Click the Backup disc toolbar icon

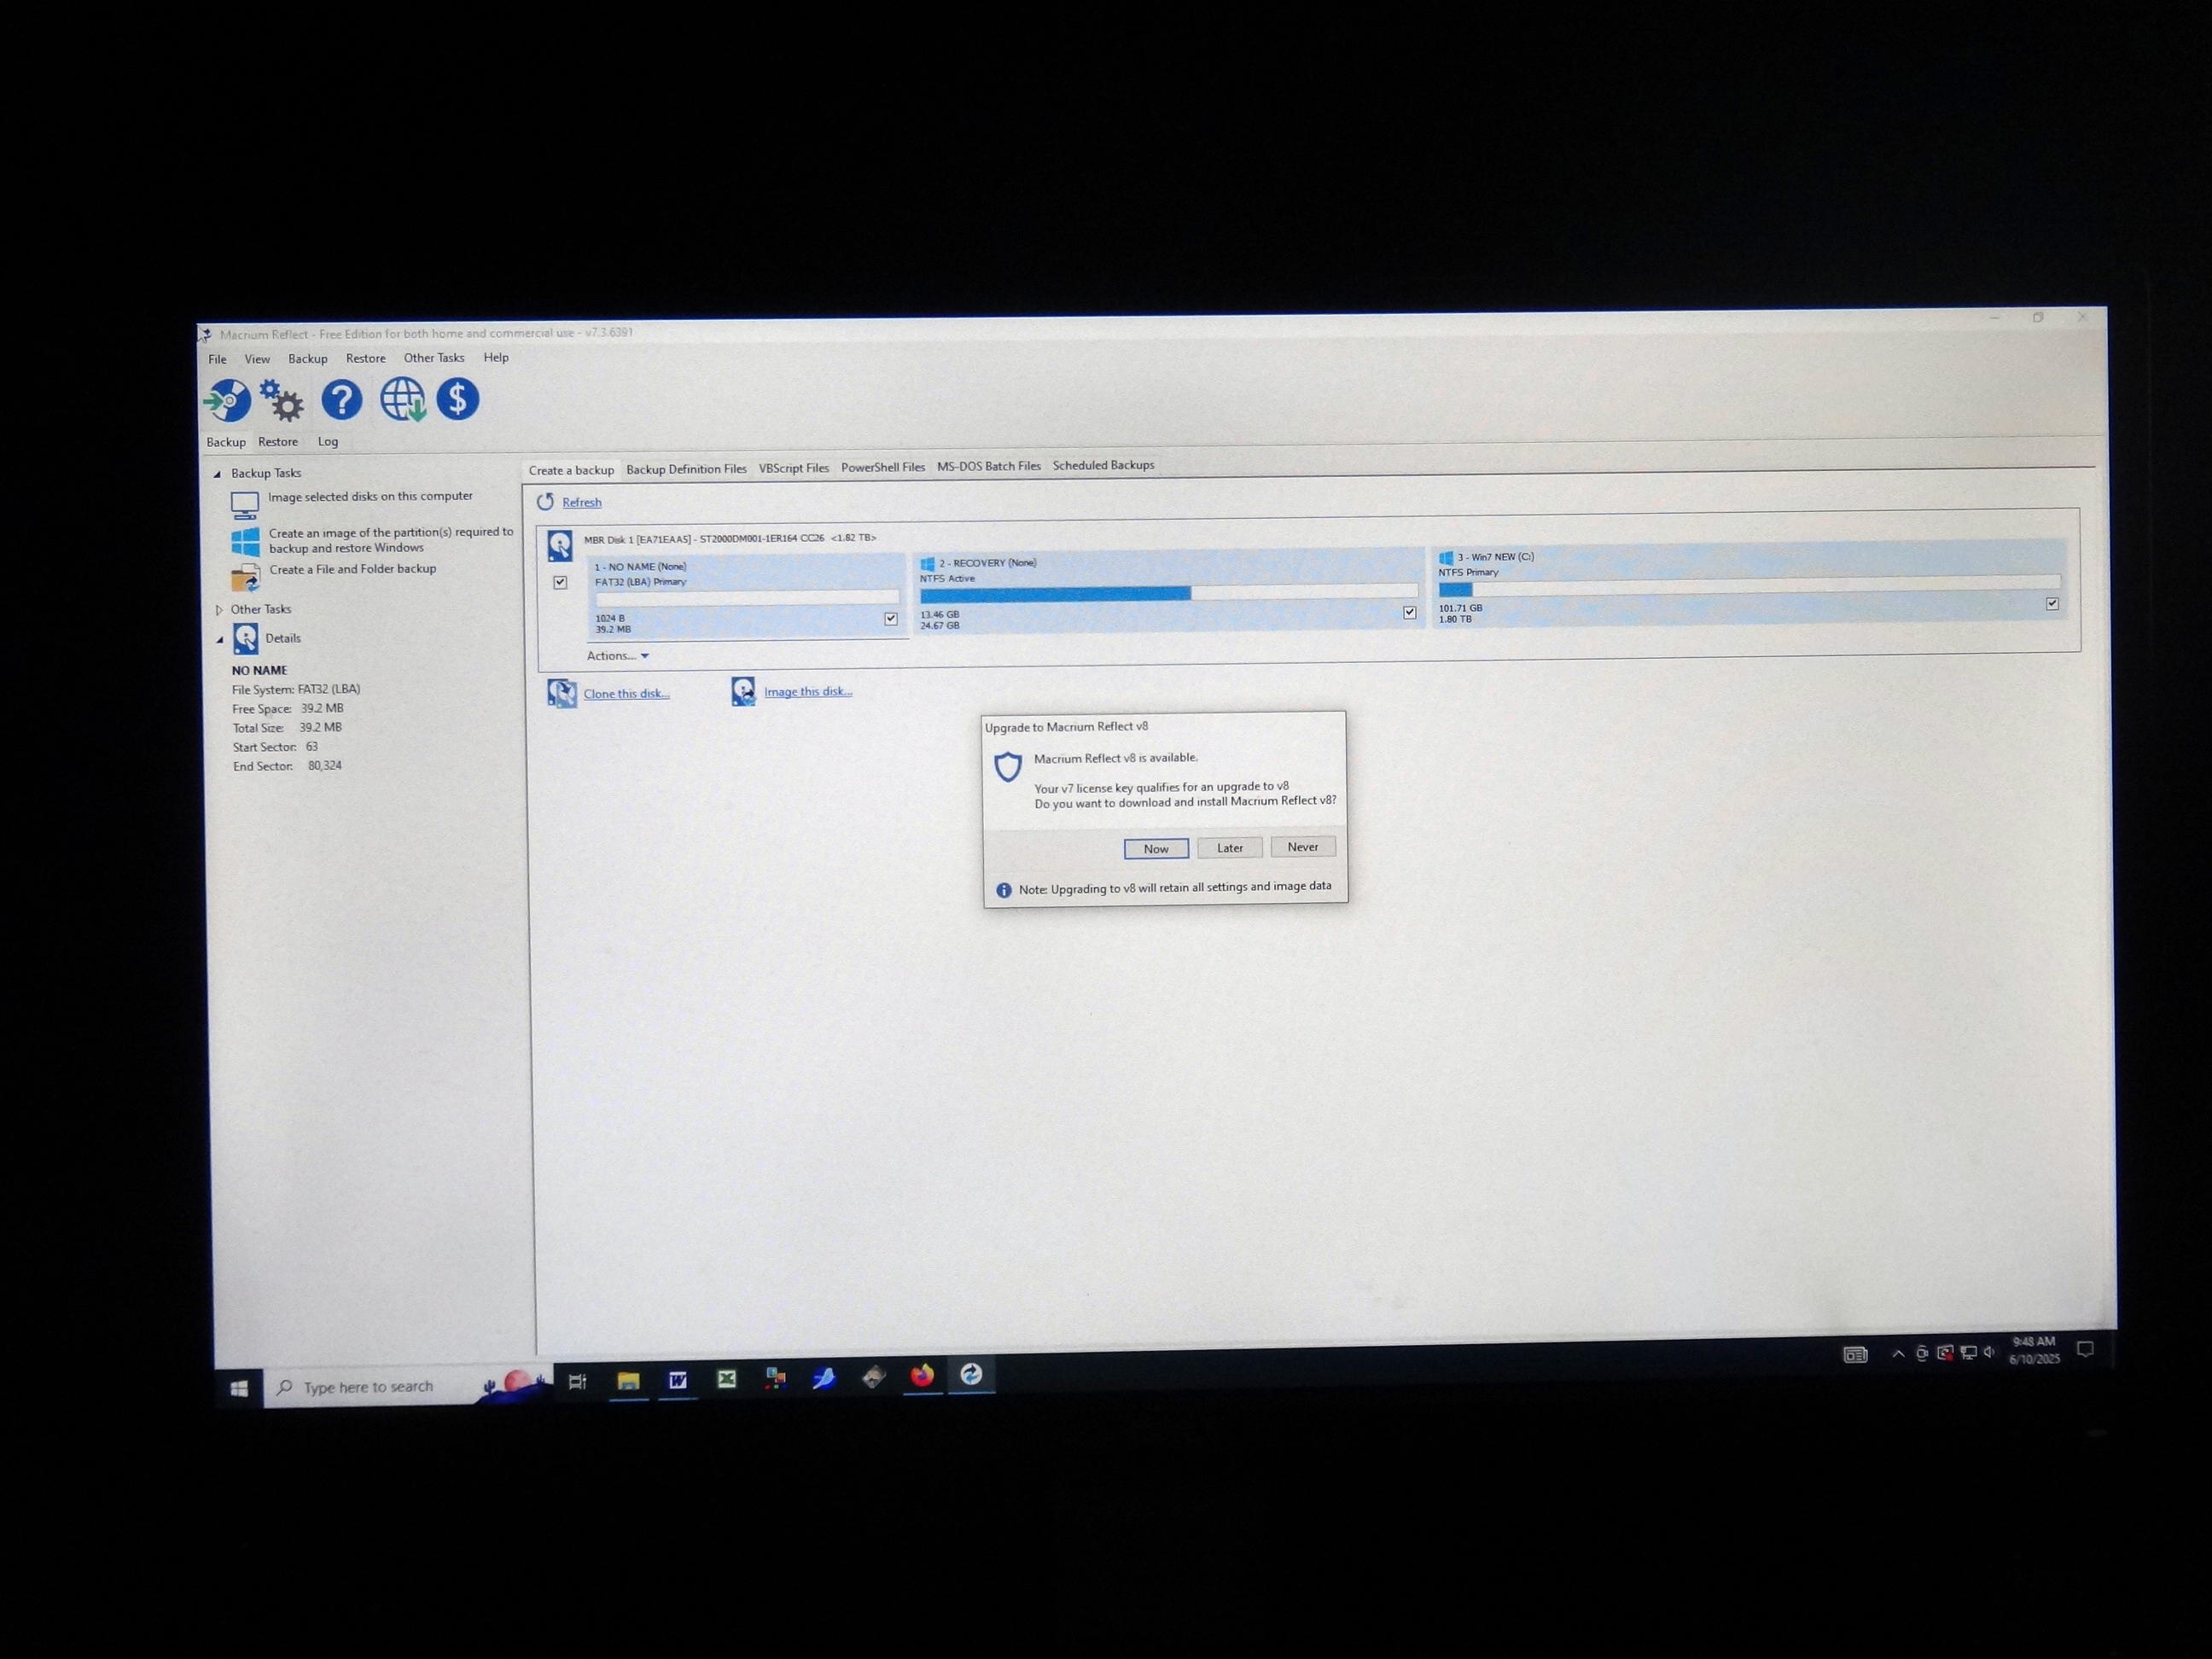pos(227,401)
